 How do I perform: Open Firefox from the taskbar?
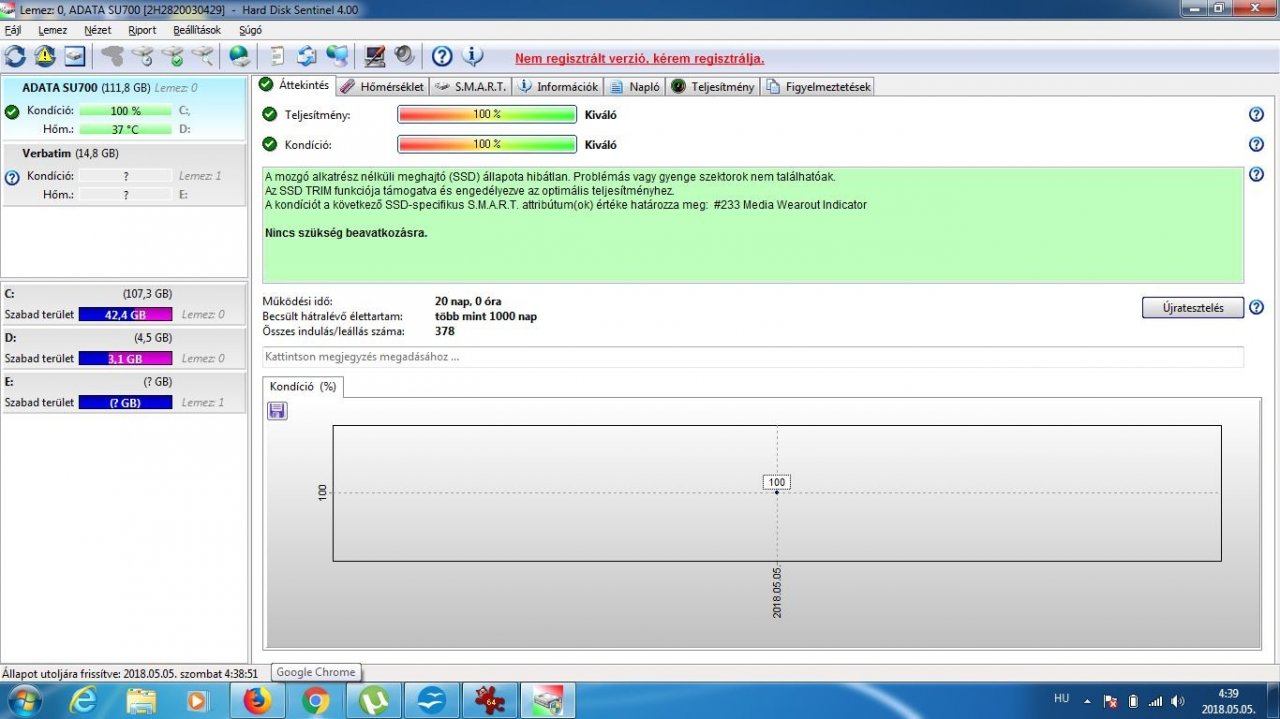click(257, 701)
